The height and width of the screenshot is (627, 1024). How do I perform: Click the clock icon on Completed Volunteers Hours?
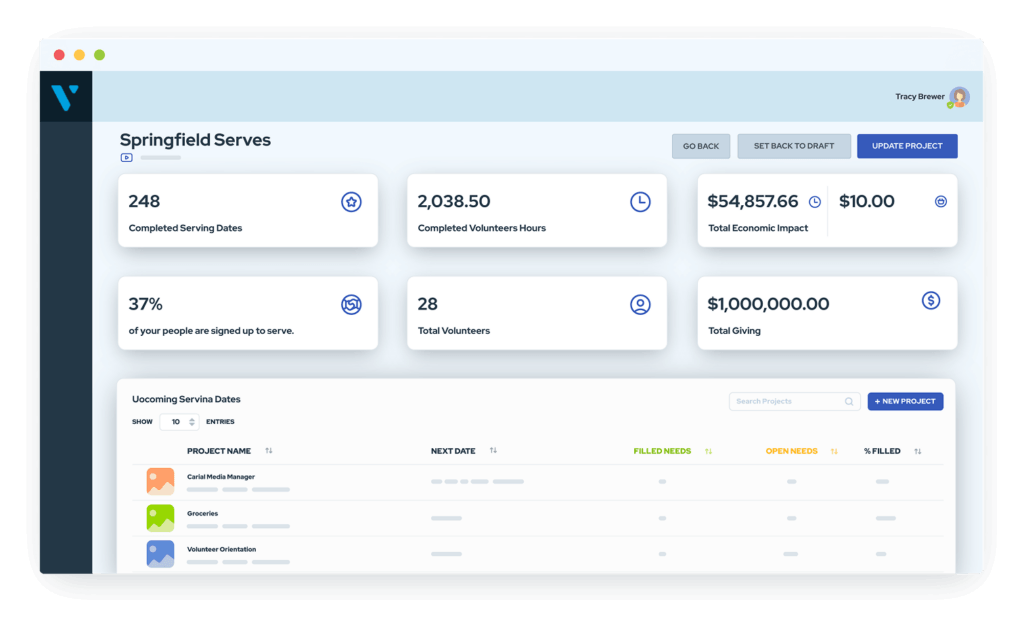click(x=640, y=202)
